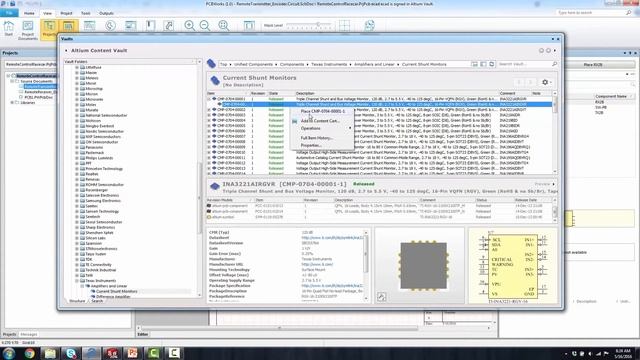Click the Zoom Fit magnifier icon

pos(224,26)
